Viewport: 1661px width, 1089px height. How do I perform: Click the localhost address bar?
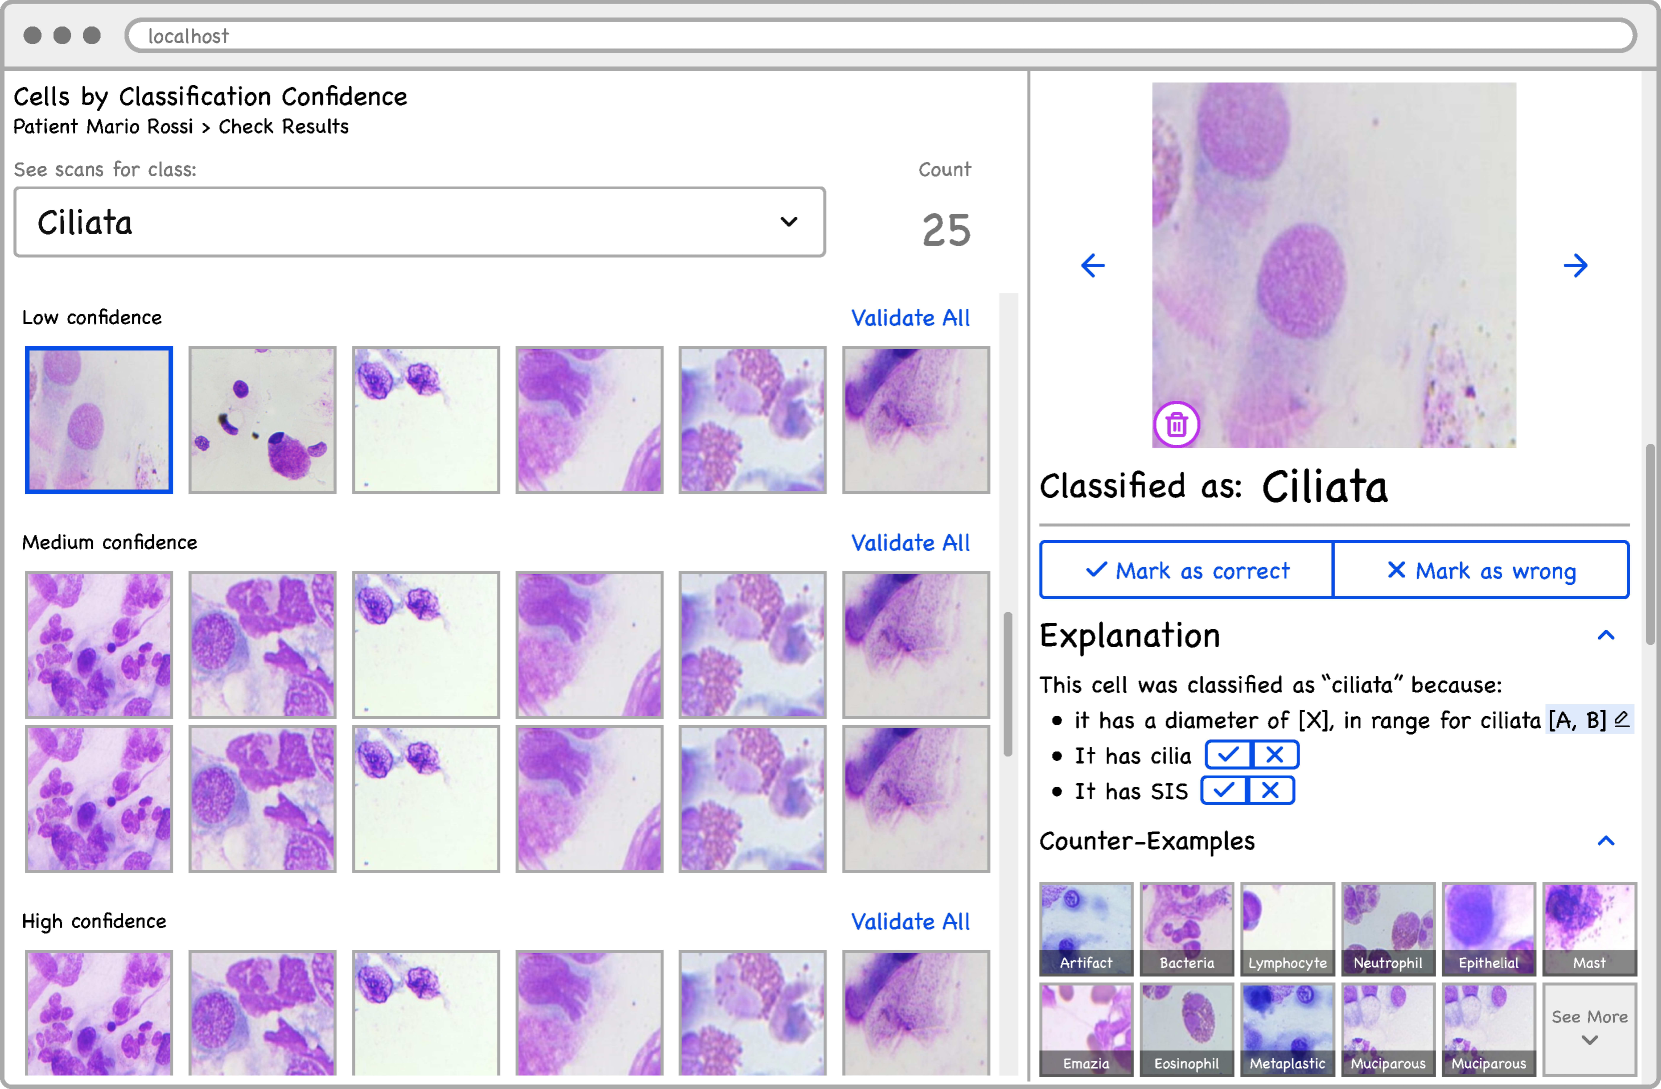[880, 36]
